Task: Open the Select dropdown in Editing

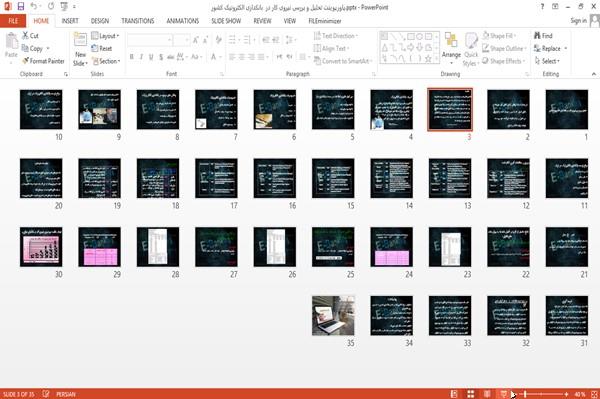Action: 548,61
